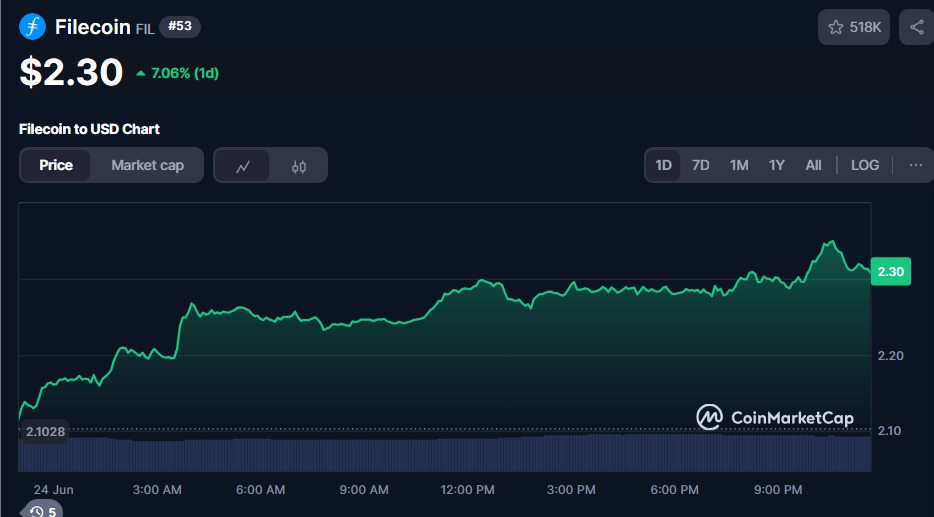The height and width of the screenshot is (517, 934).
Task: Select the Price tab
Action: 56,165
